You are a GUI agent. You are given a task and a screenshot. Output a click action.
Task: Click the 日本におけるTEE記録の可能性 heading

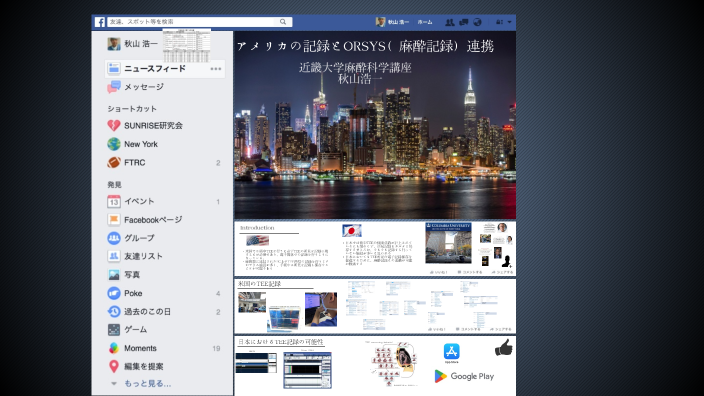(x=281, y=342)
